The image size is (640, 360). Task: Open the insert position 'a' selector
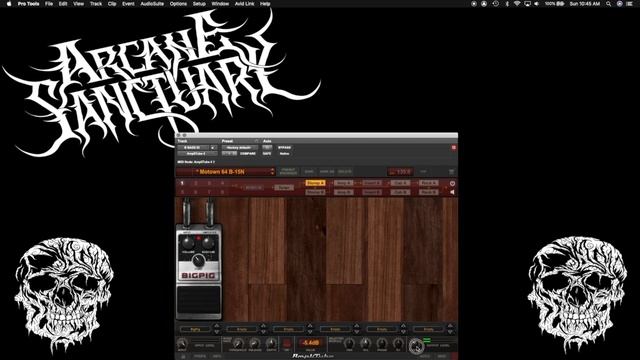pyautogui.click(x=214, y=147)
